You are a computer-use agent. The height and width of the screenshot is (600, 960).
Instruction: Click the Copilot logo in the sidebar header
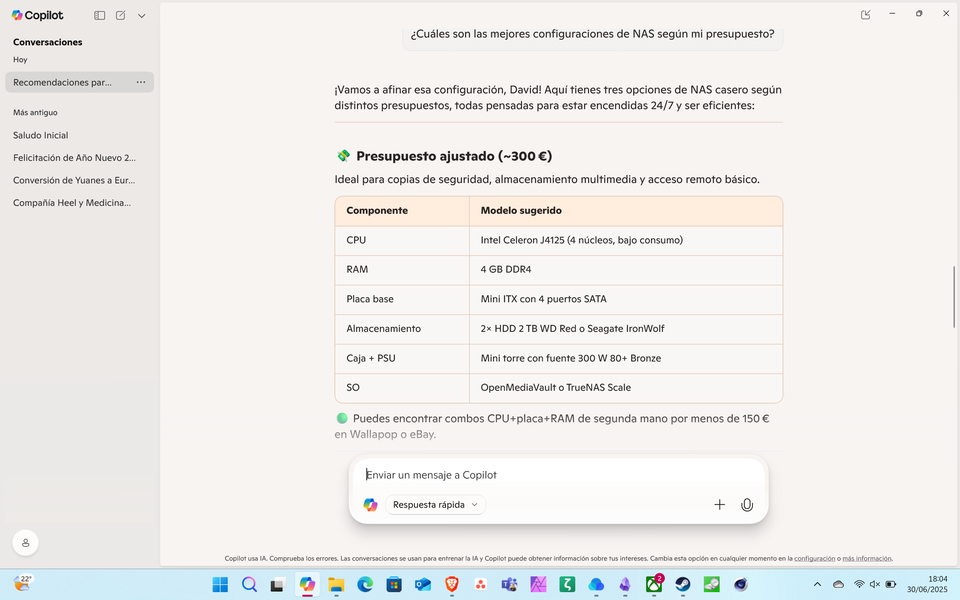tap(37, 15)
